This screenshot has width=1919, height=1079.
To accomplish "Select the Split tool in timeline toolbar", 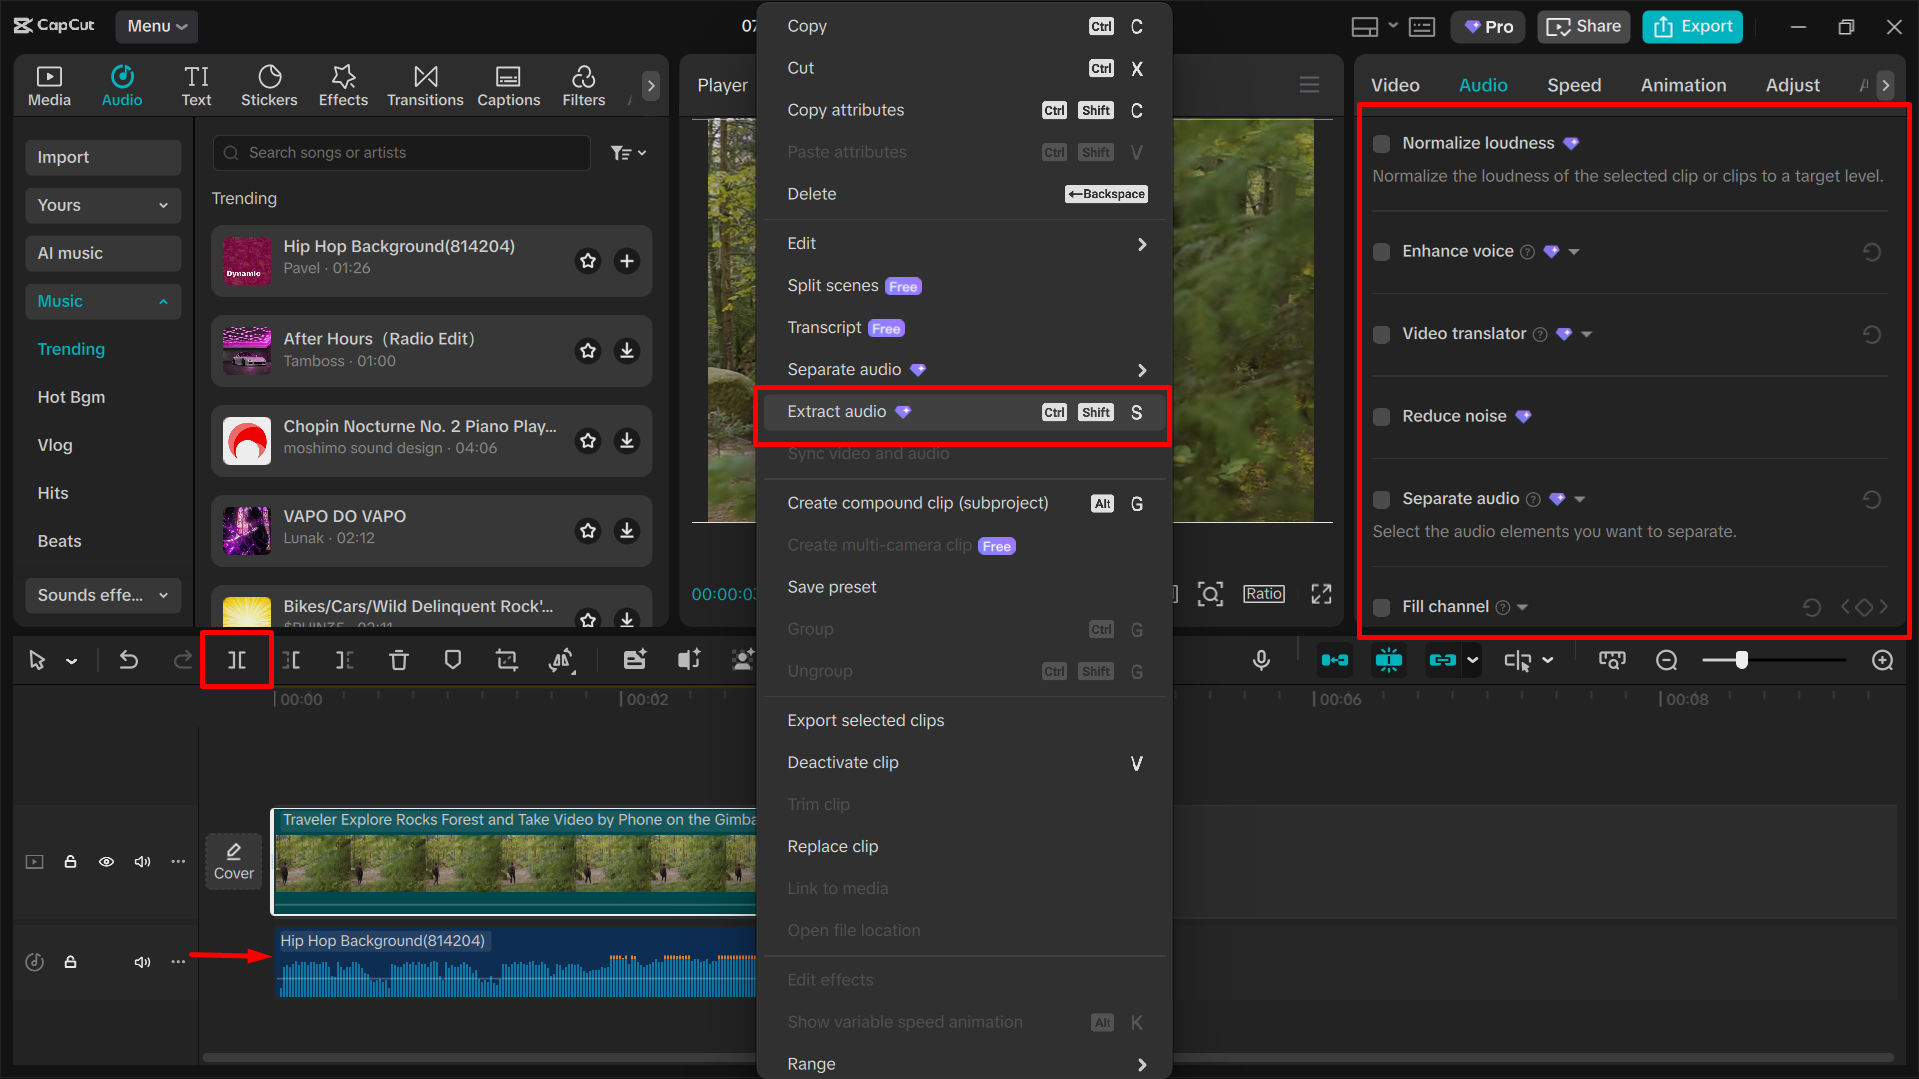I will click(237, 660).
